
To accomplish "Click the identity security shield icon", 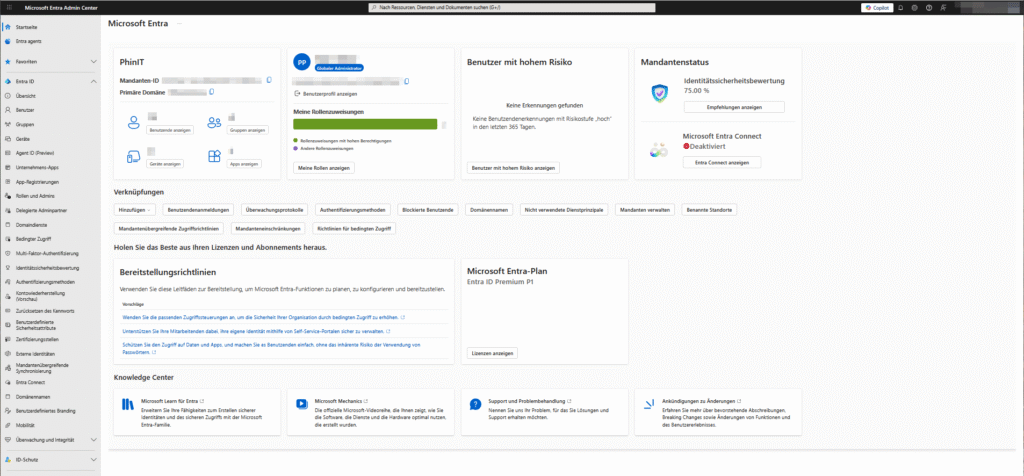I will 660,93.
